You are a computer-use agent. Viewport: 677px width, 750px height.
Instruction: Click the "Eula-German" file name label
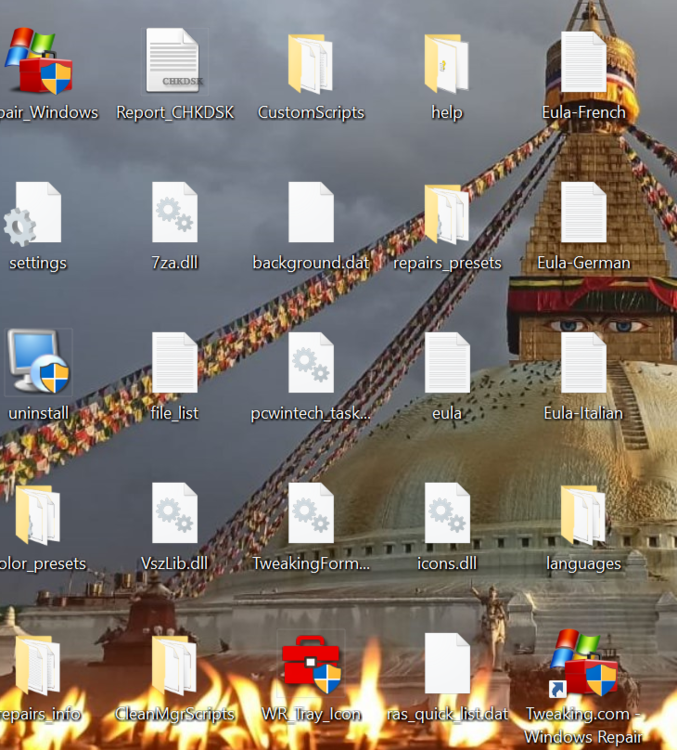click(583, 263)
